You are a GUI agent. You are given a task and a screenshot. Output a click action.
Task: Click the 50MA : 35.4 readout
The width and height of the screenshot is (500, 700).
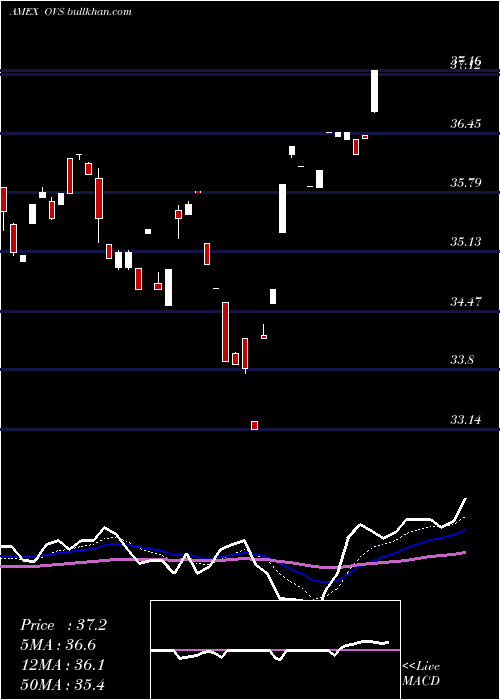pos(62,685)
